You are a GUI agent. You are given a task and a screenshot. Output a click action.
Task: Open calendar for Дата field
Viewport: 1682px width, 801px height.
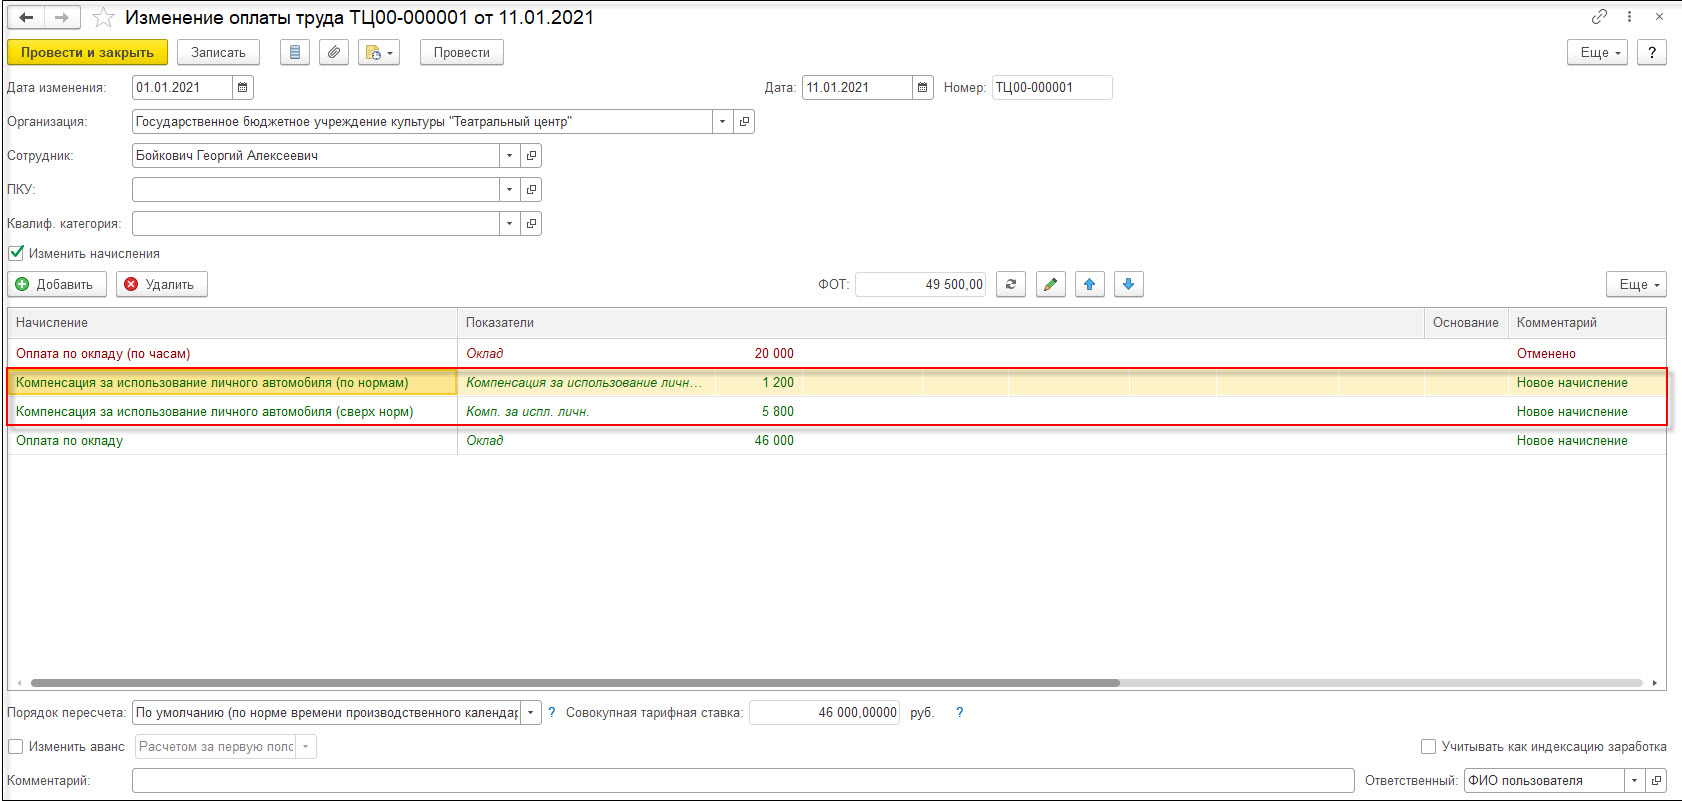[x=922, y=87]
